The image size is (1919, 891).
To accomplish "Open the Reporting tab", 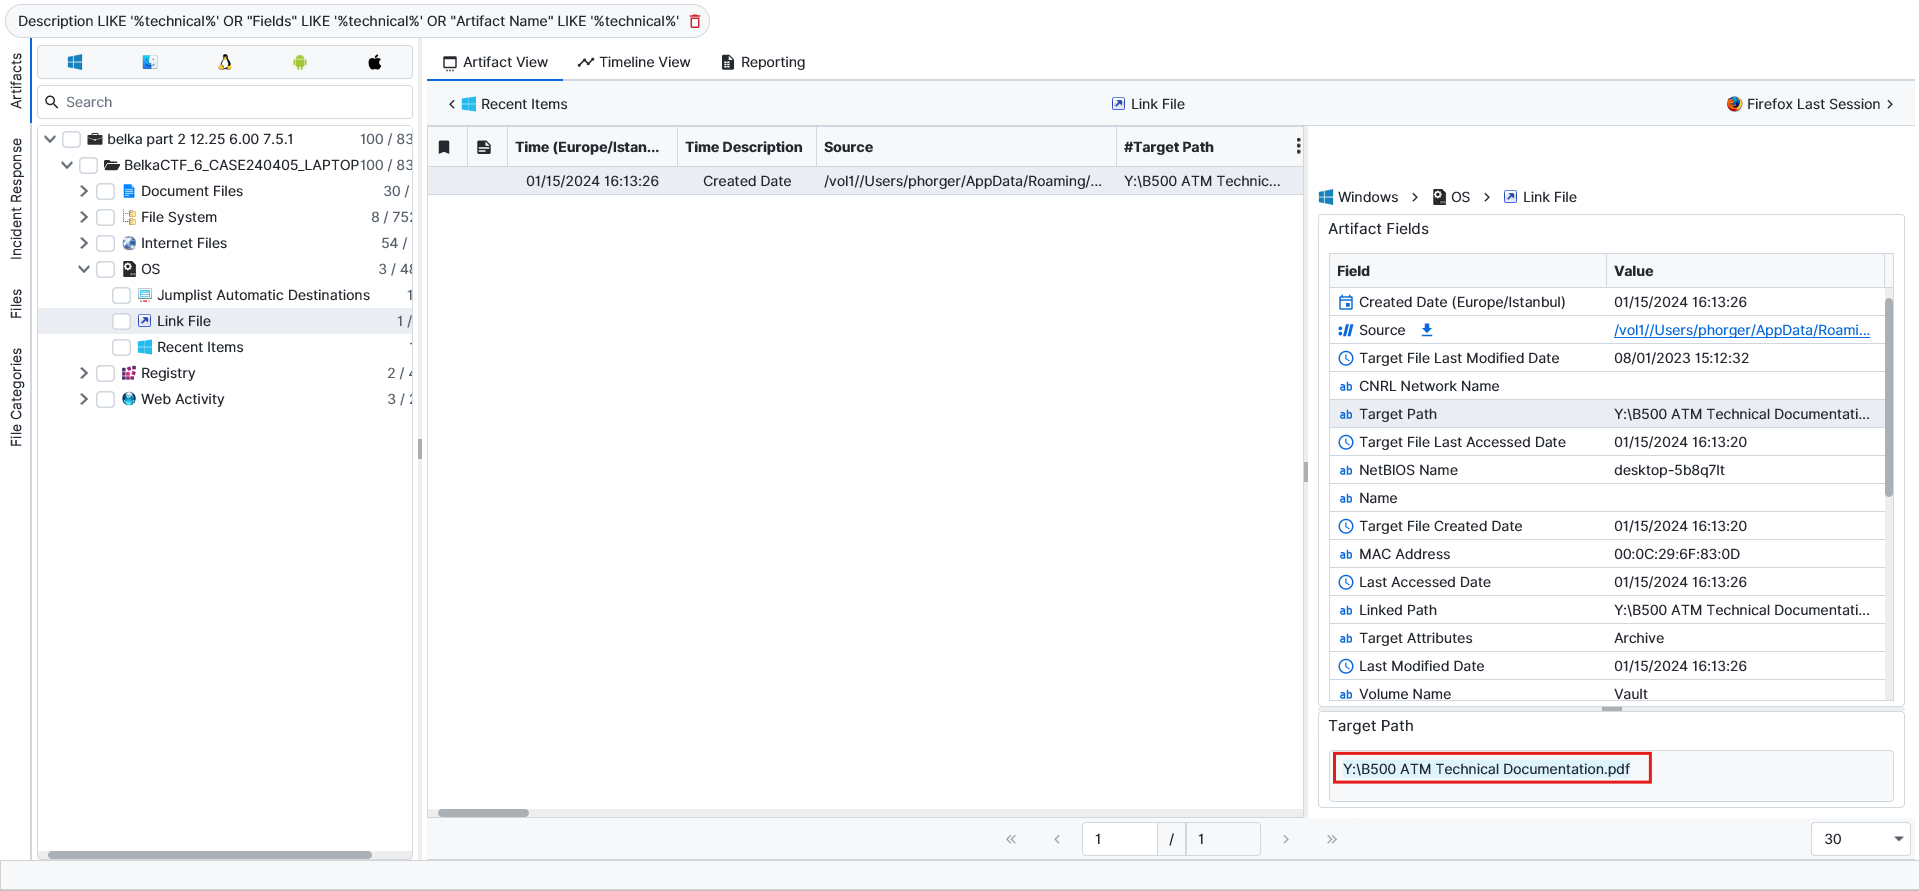I will 763,62.
